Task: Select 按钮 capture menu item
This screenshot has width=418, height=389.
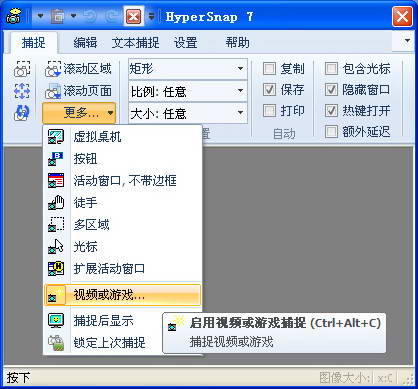Action: coord(123,159)
